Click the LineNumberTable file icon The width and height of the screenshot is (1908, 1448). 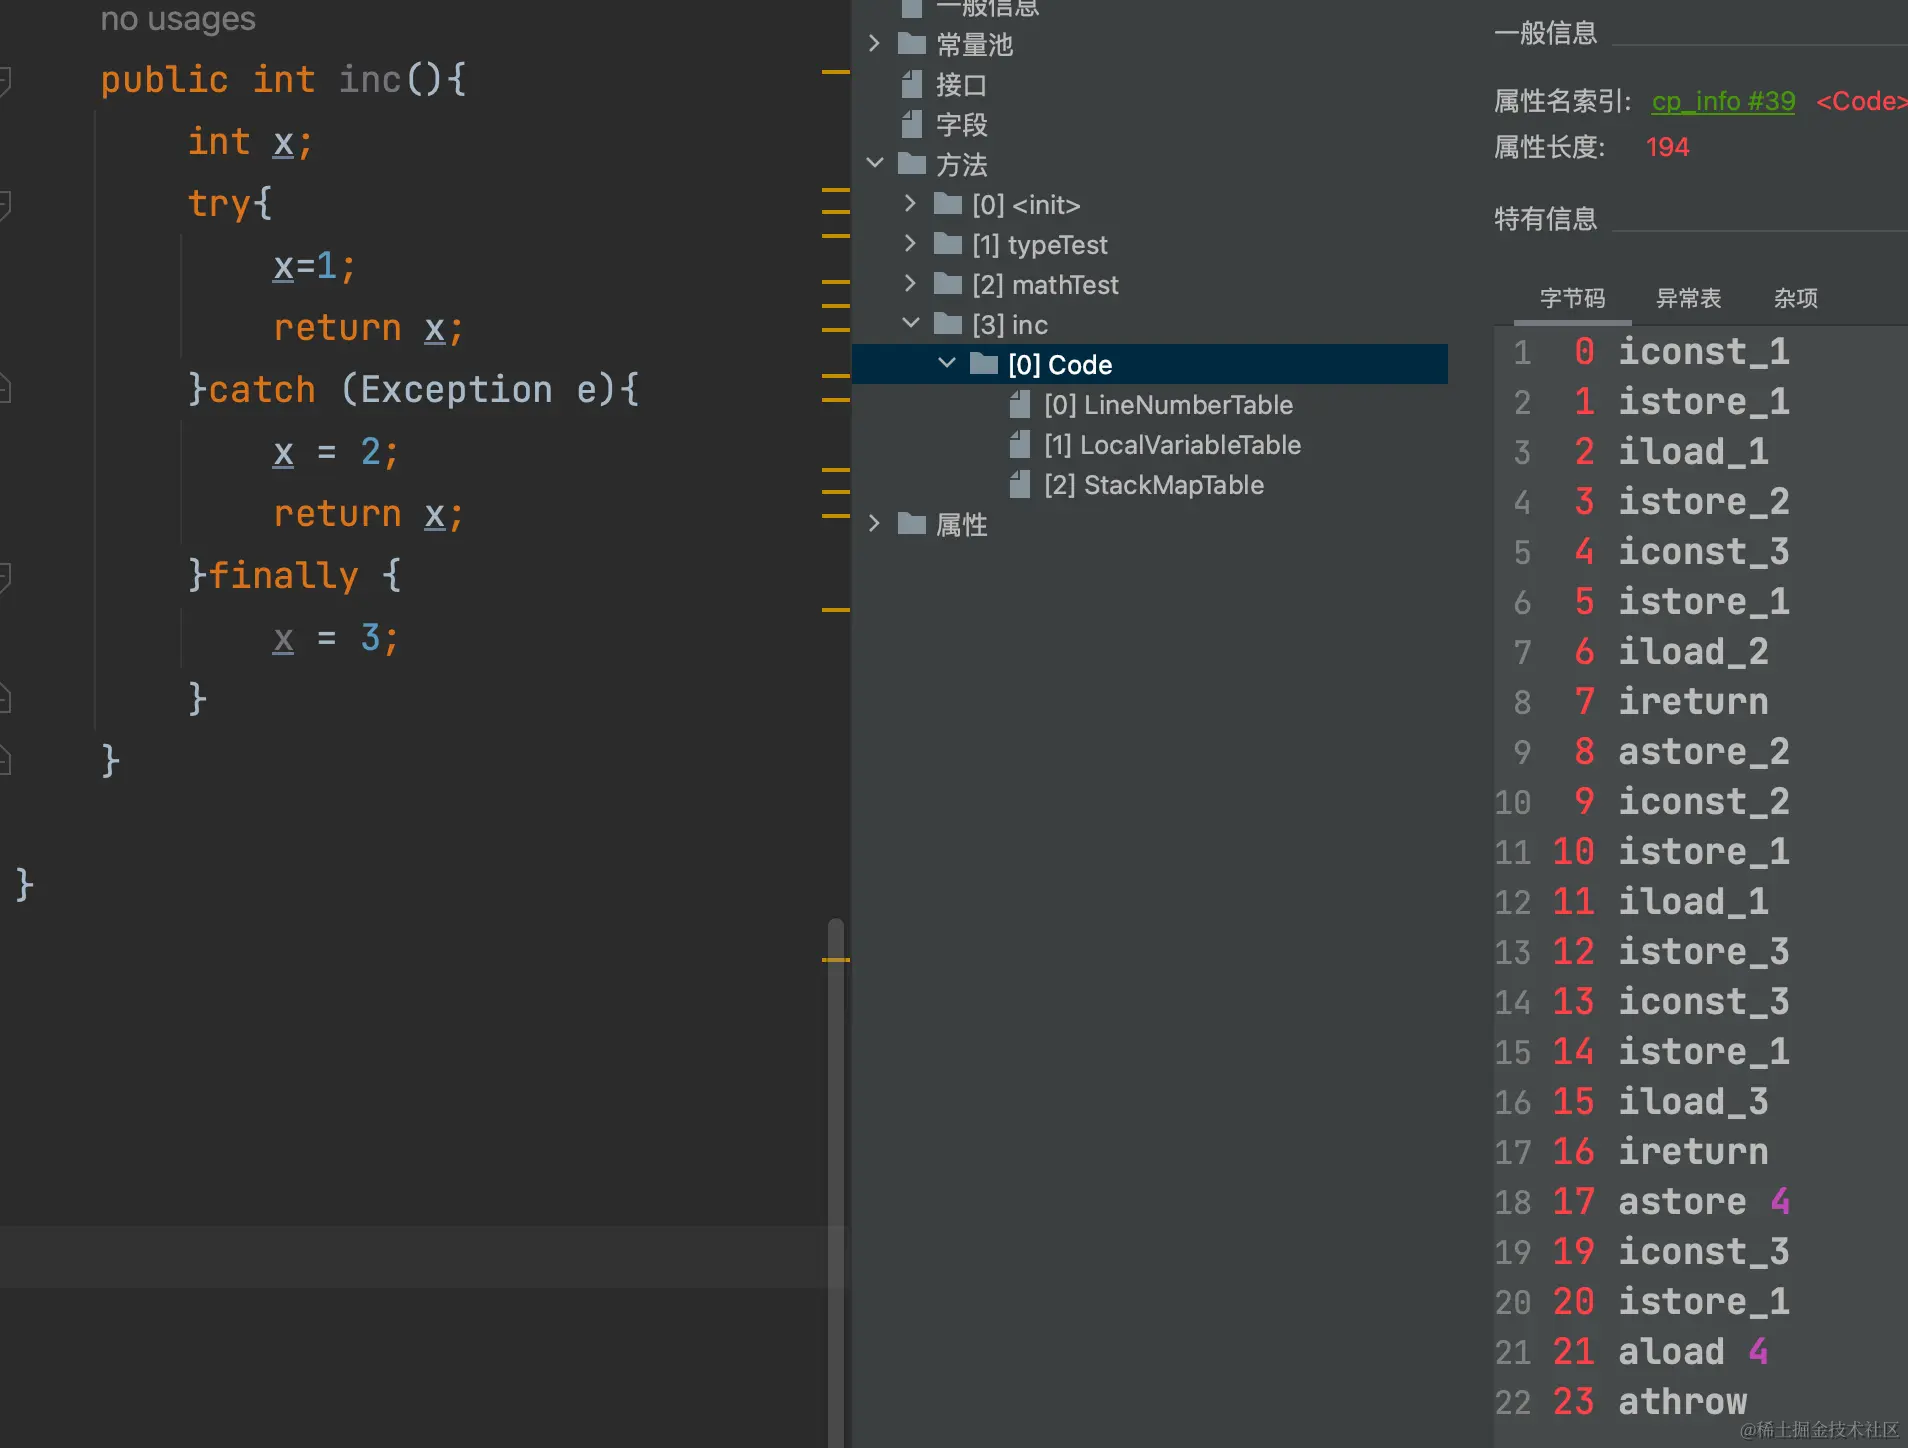click(x=1020, y=404)
